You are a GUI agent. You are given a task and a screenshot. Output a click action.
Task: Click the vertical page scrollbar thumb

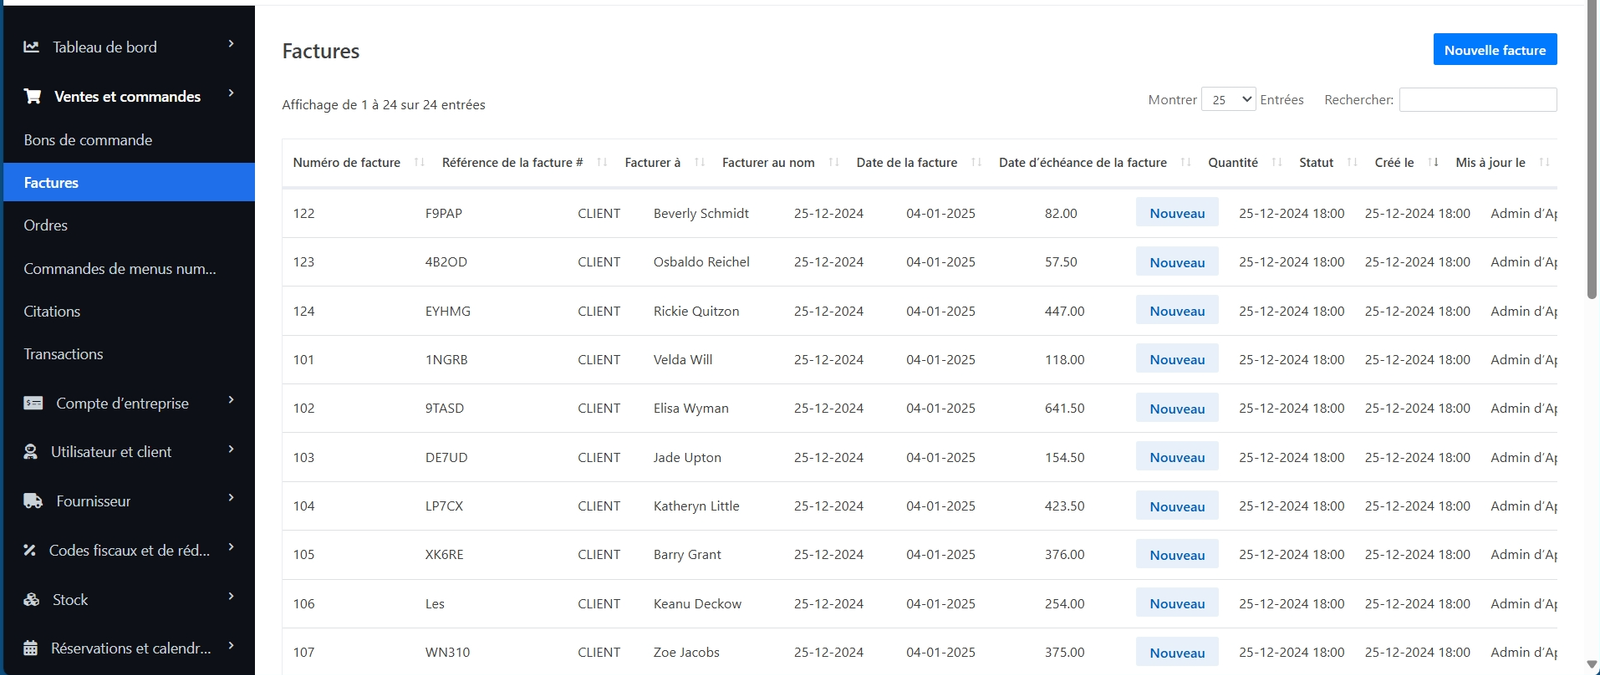[x=1592, y=150]
